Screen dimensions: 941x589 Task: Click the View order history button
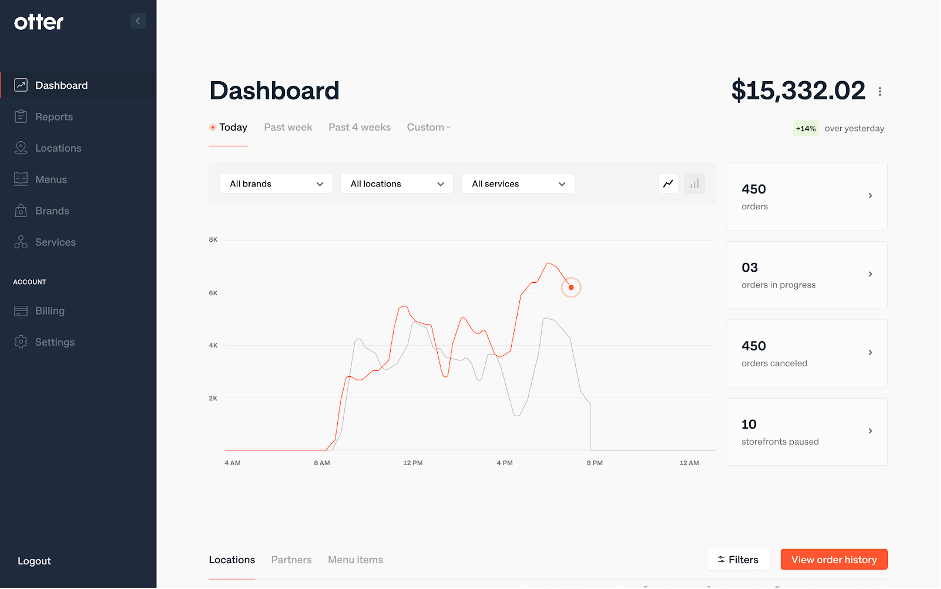click(833, 559)
